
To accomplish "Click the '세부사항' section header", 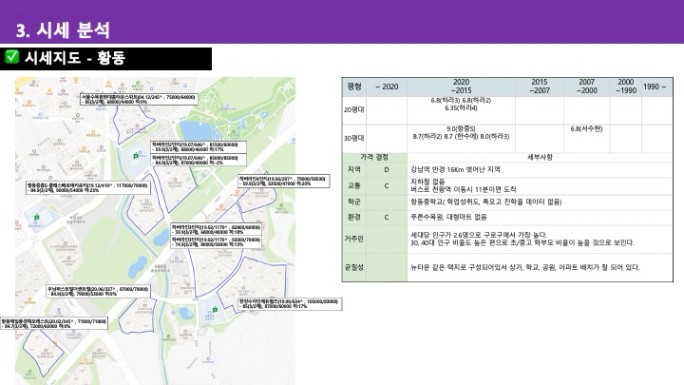I will point(540,157).
